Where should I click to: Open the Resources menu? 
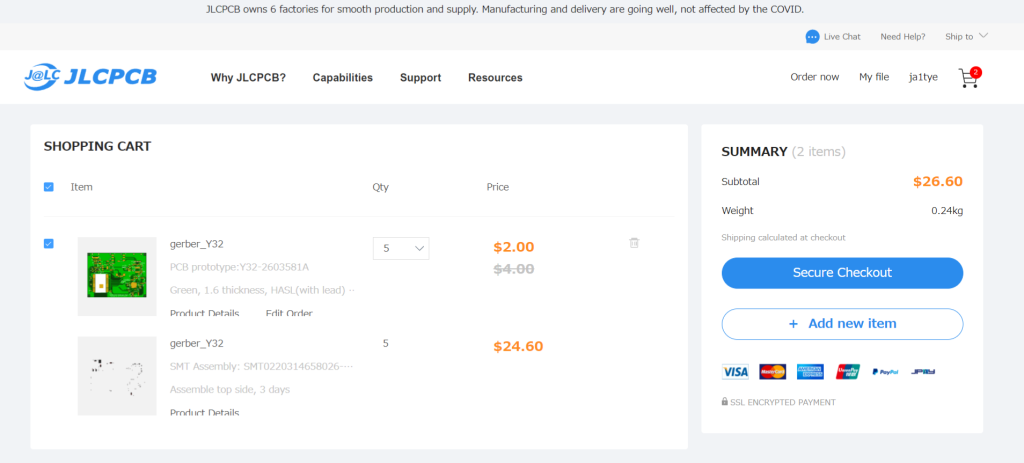495,78
